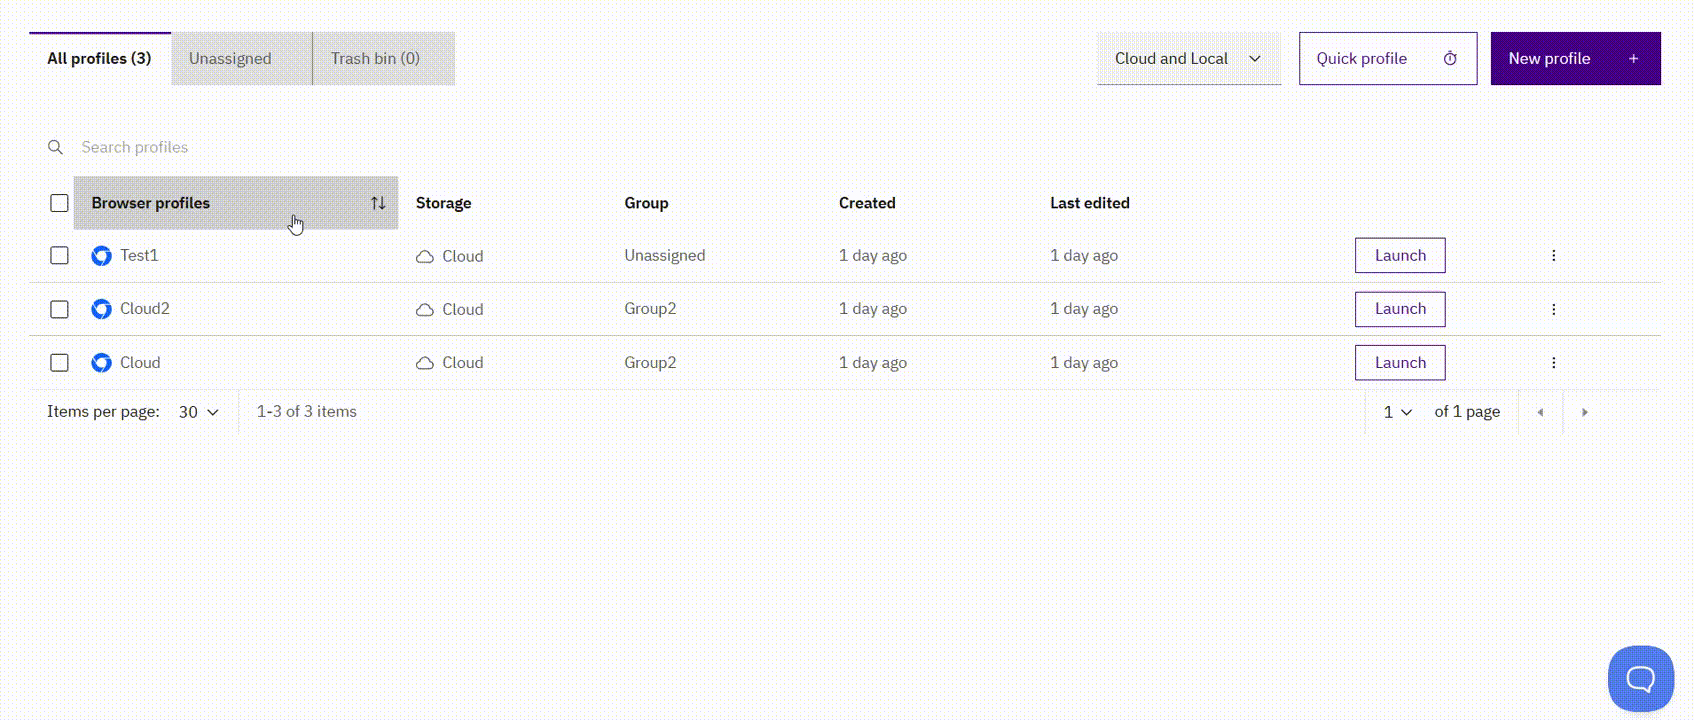Click the Storage column header

click(x=443, y=203)
